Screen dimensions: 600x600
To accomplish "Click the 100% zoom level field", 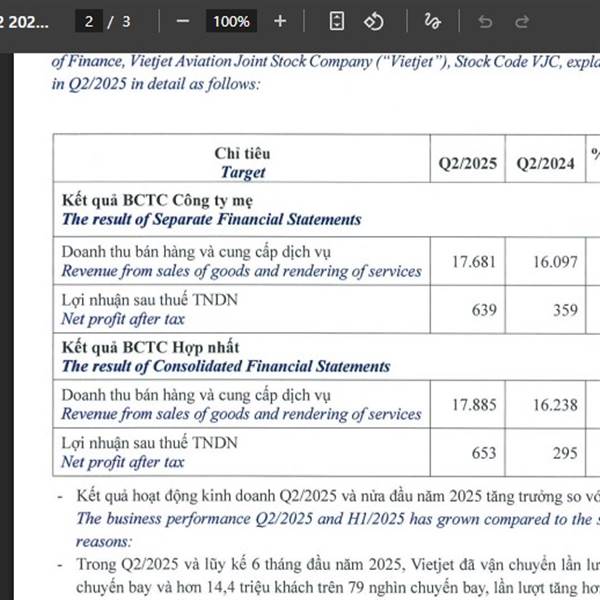I will tap(232, 21).
